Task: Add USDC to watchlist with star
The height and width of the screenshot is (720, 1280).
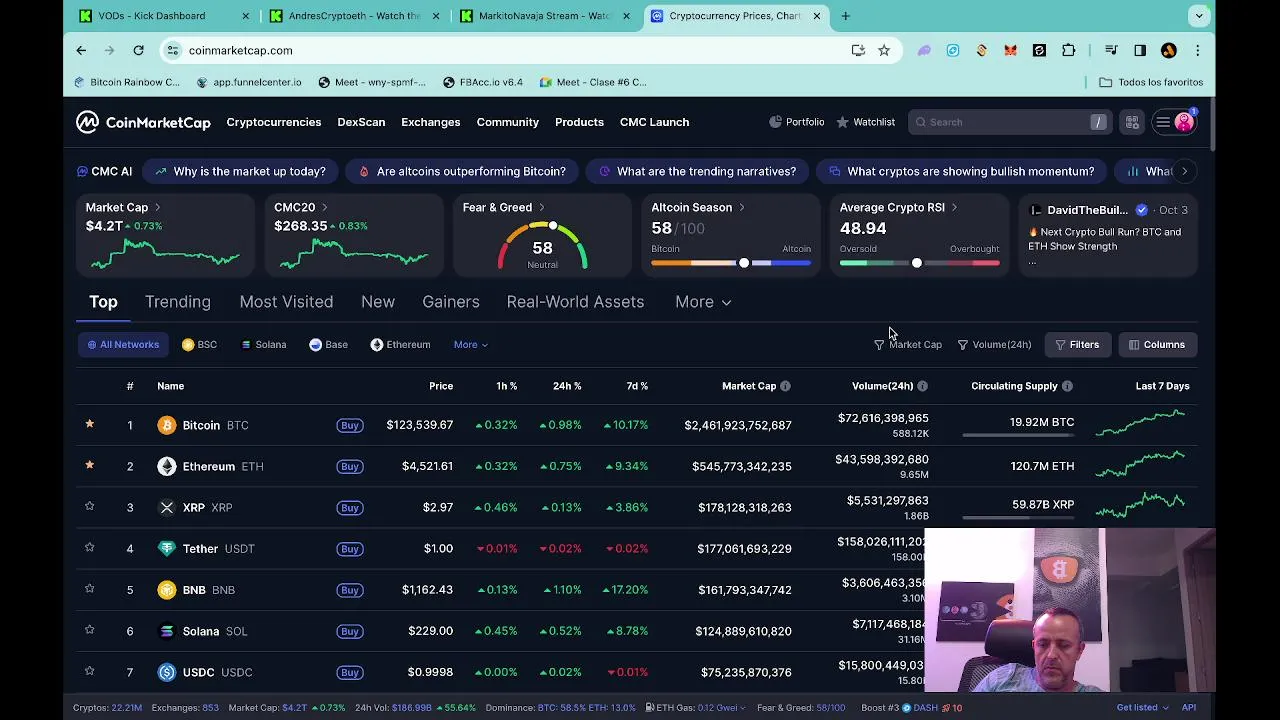Action: [x=89, y=671]
